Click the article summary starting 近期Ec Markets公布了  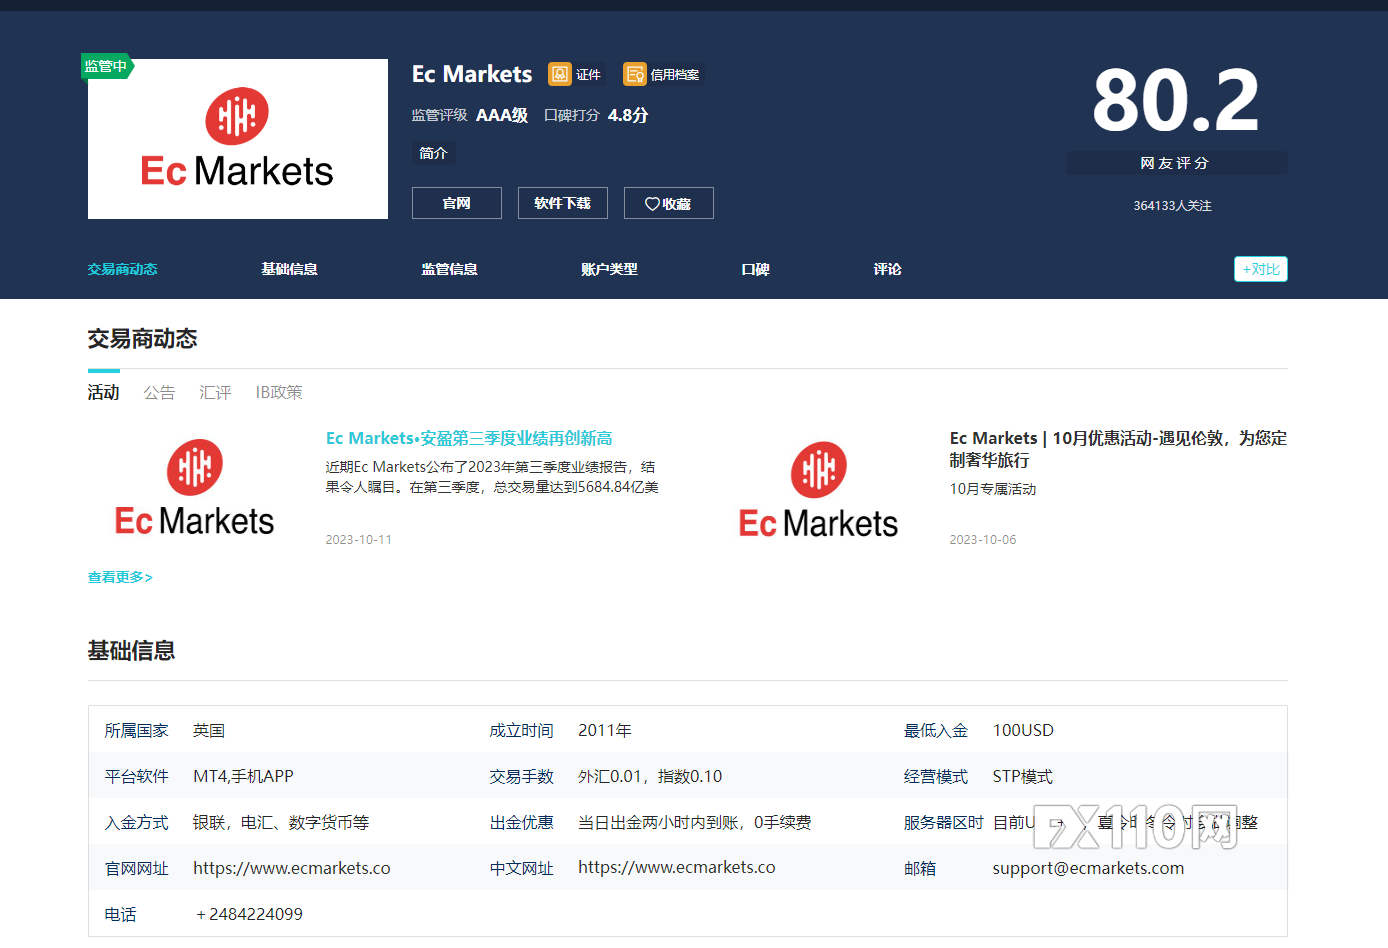[x=492, y=477]
